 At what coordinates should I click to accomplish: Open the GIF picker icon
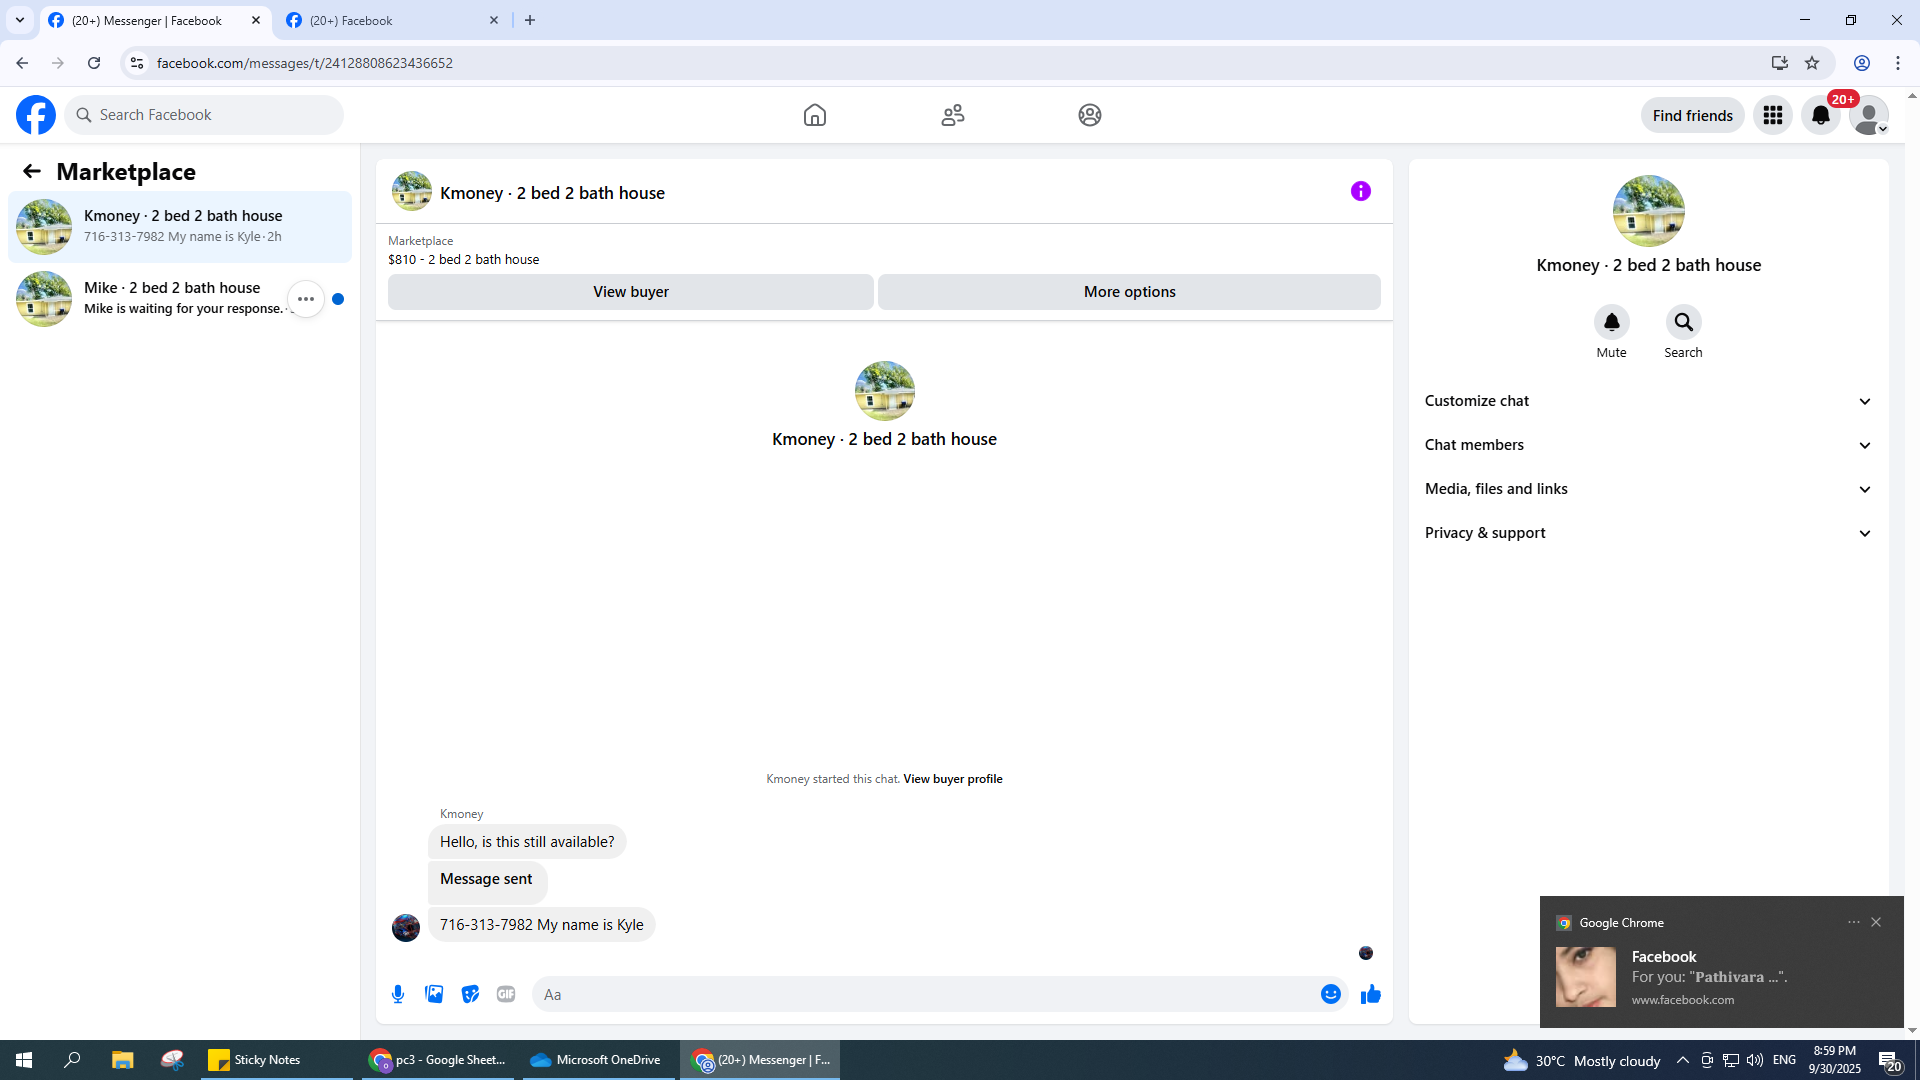click(506, 994)
